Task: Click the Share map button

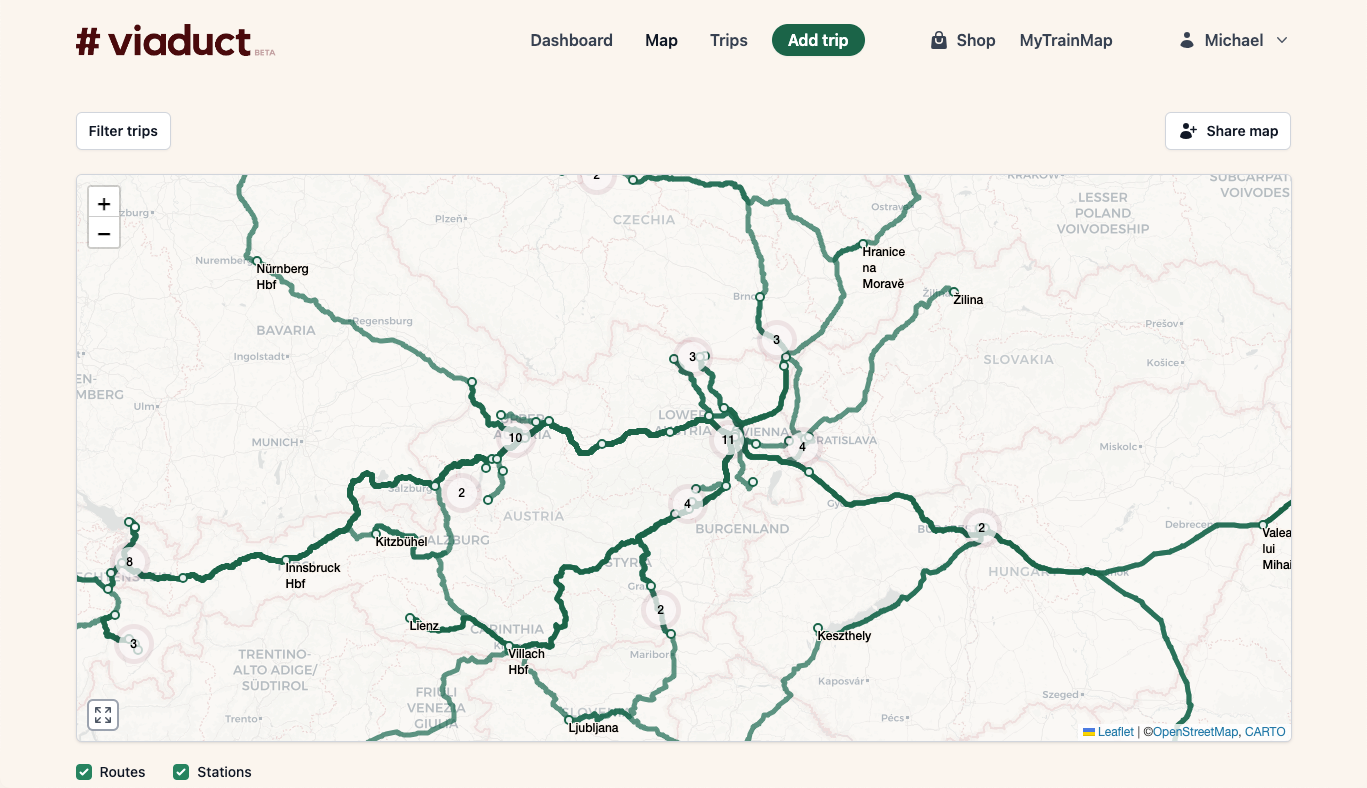Action: (x=1228, y=131)
